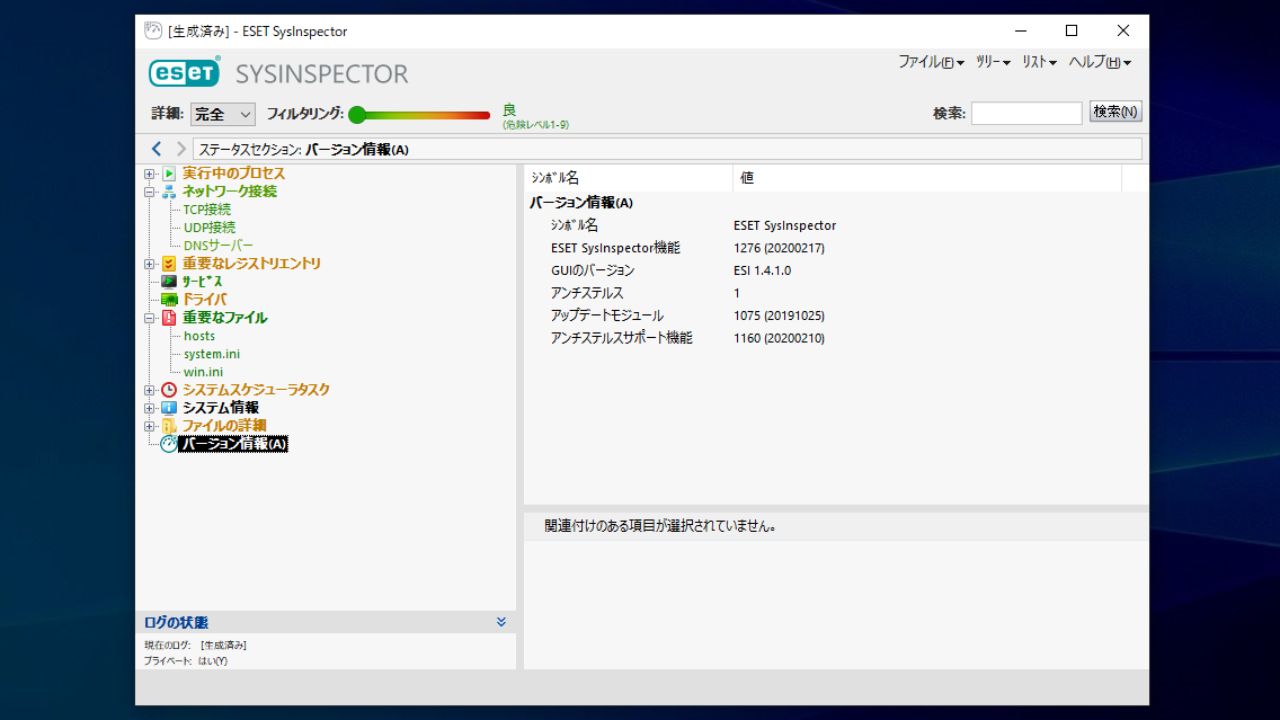The image size is (1280, 720).
Task: Click the ESET SysInspector機能 row
Action: pyautogui.click(x=836, y=248)
